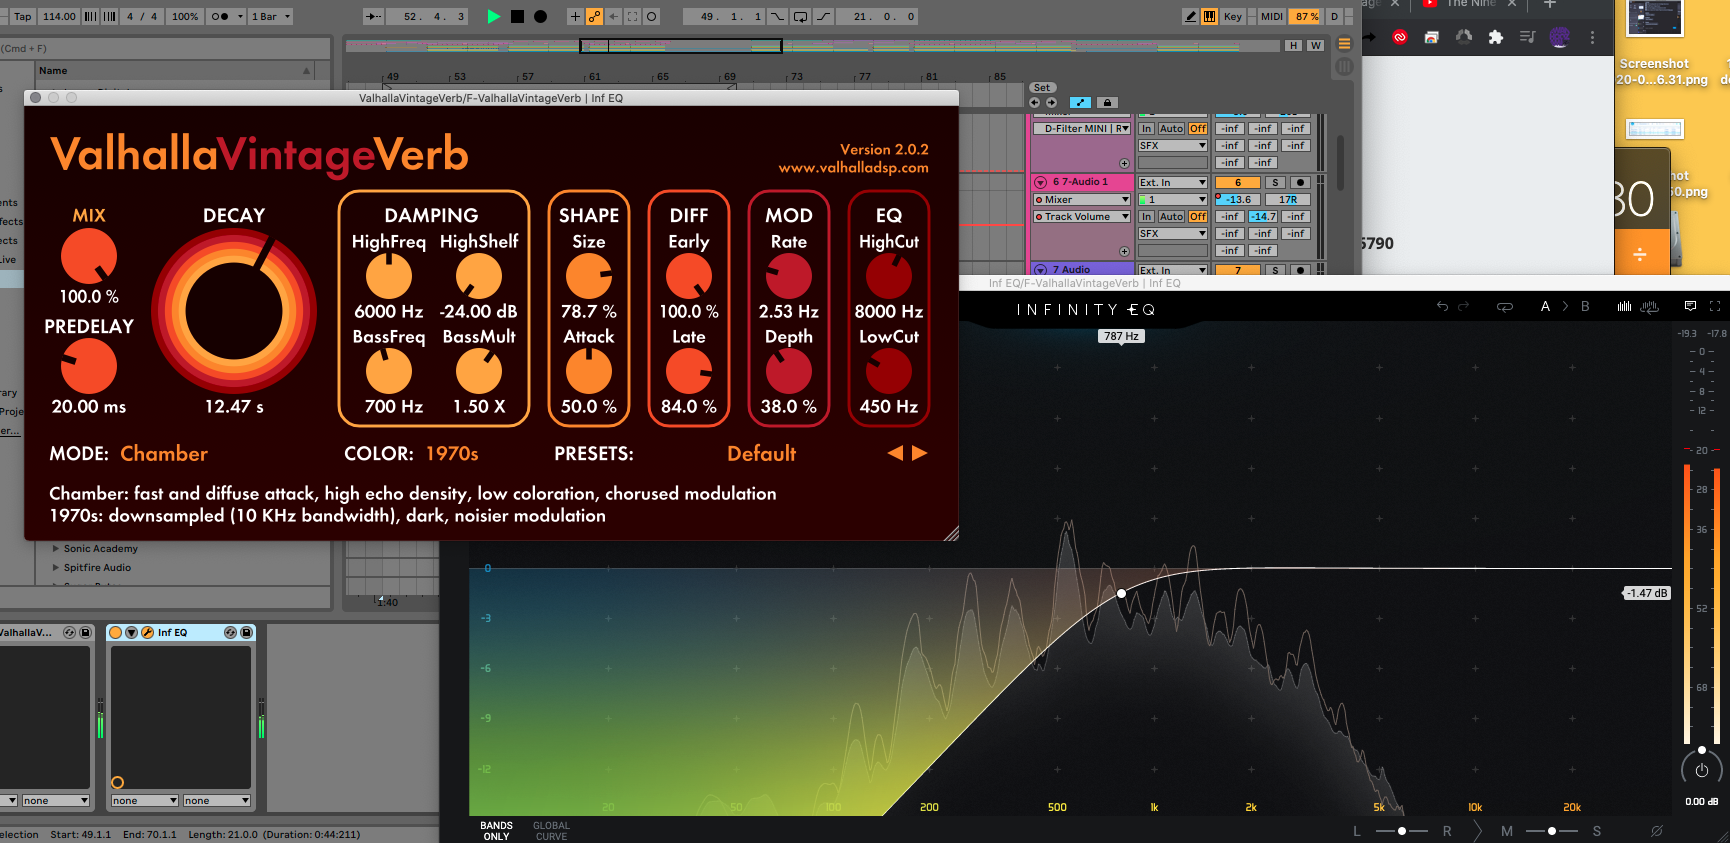Image resolution: width=1730 pixels, height=843 pixels.
Task: Start playback with the green Play button
Action: (x=493, y=16)
